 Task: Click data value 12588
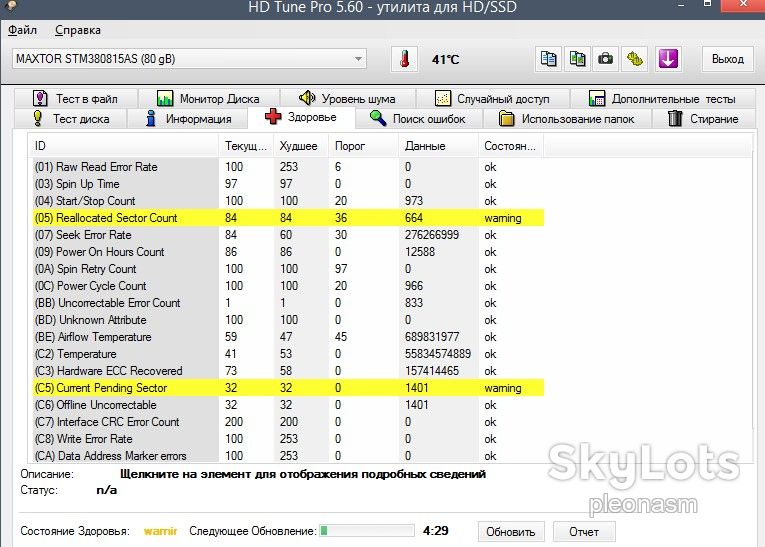420,252
